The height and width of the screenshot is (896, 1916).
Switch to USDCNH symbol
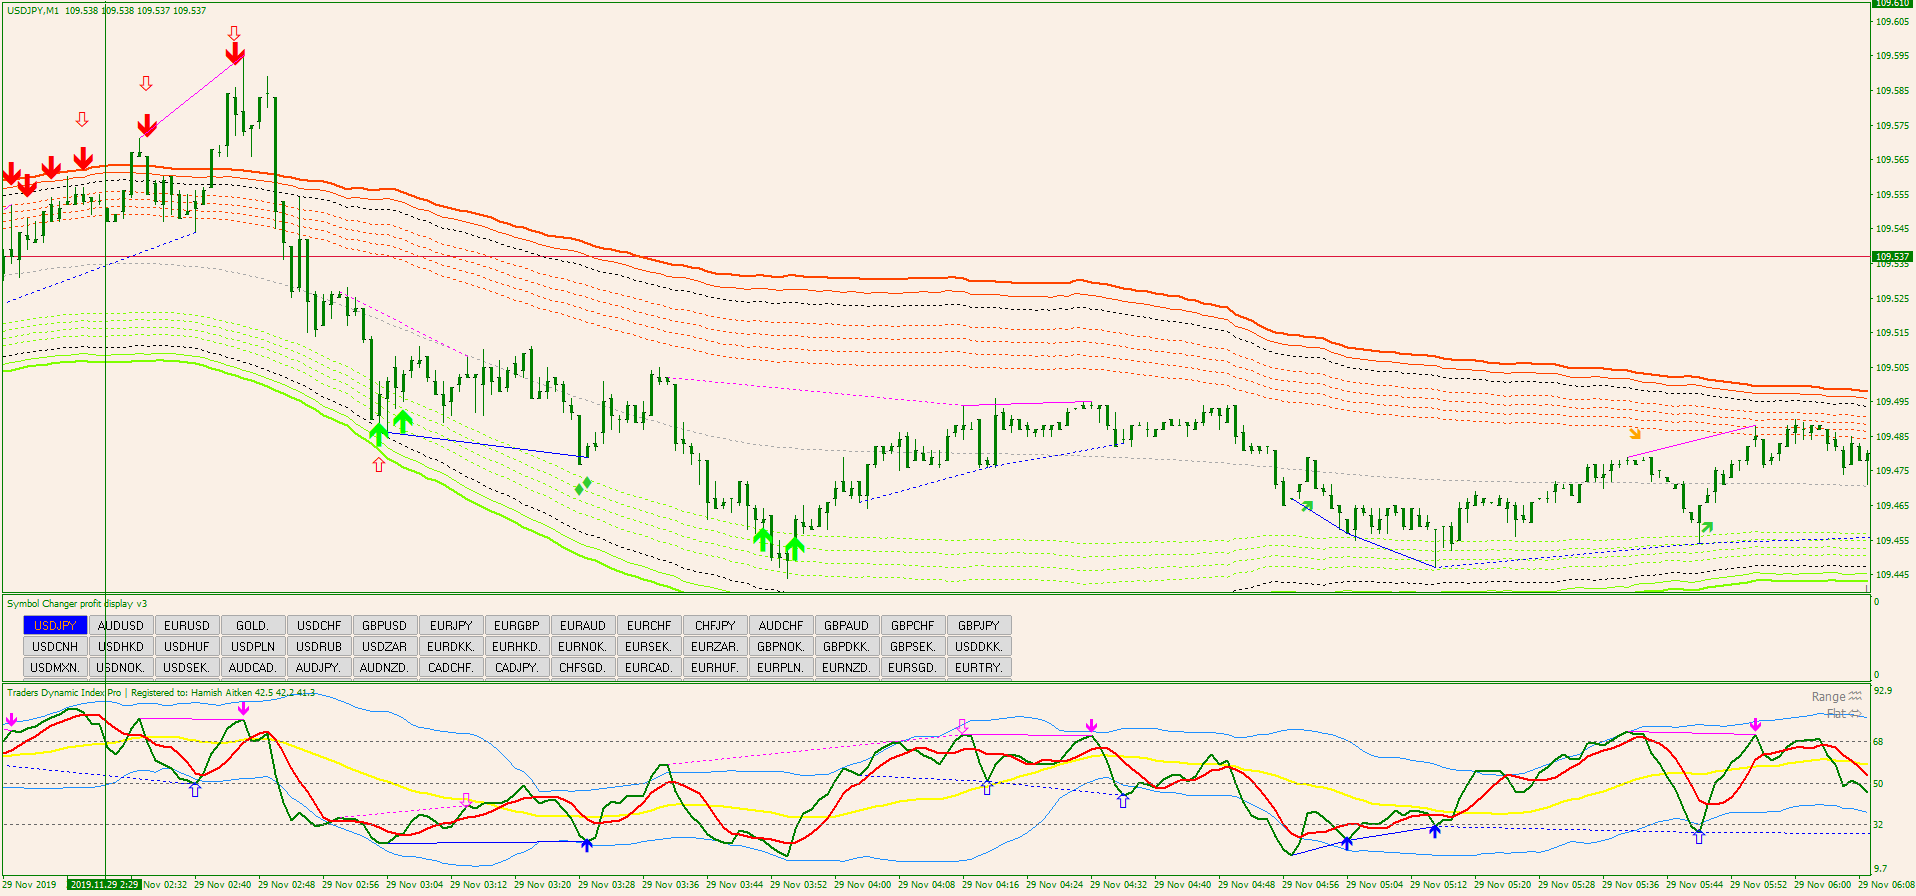tap(55, 646)
